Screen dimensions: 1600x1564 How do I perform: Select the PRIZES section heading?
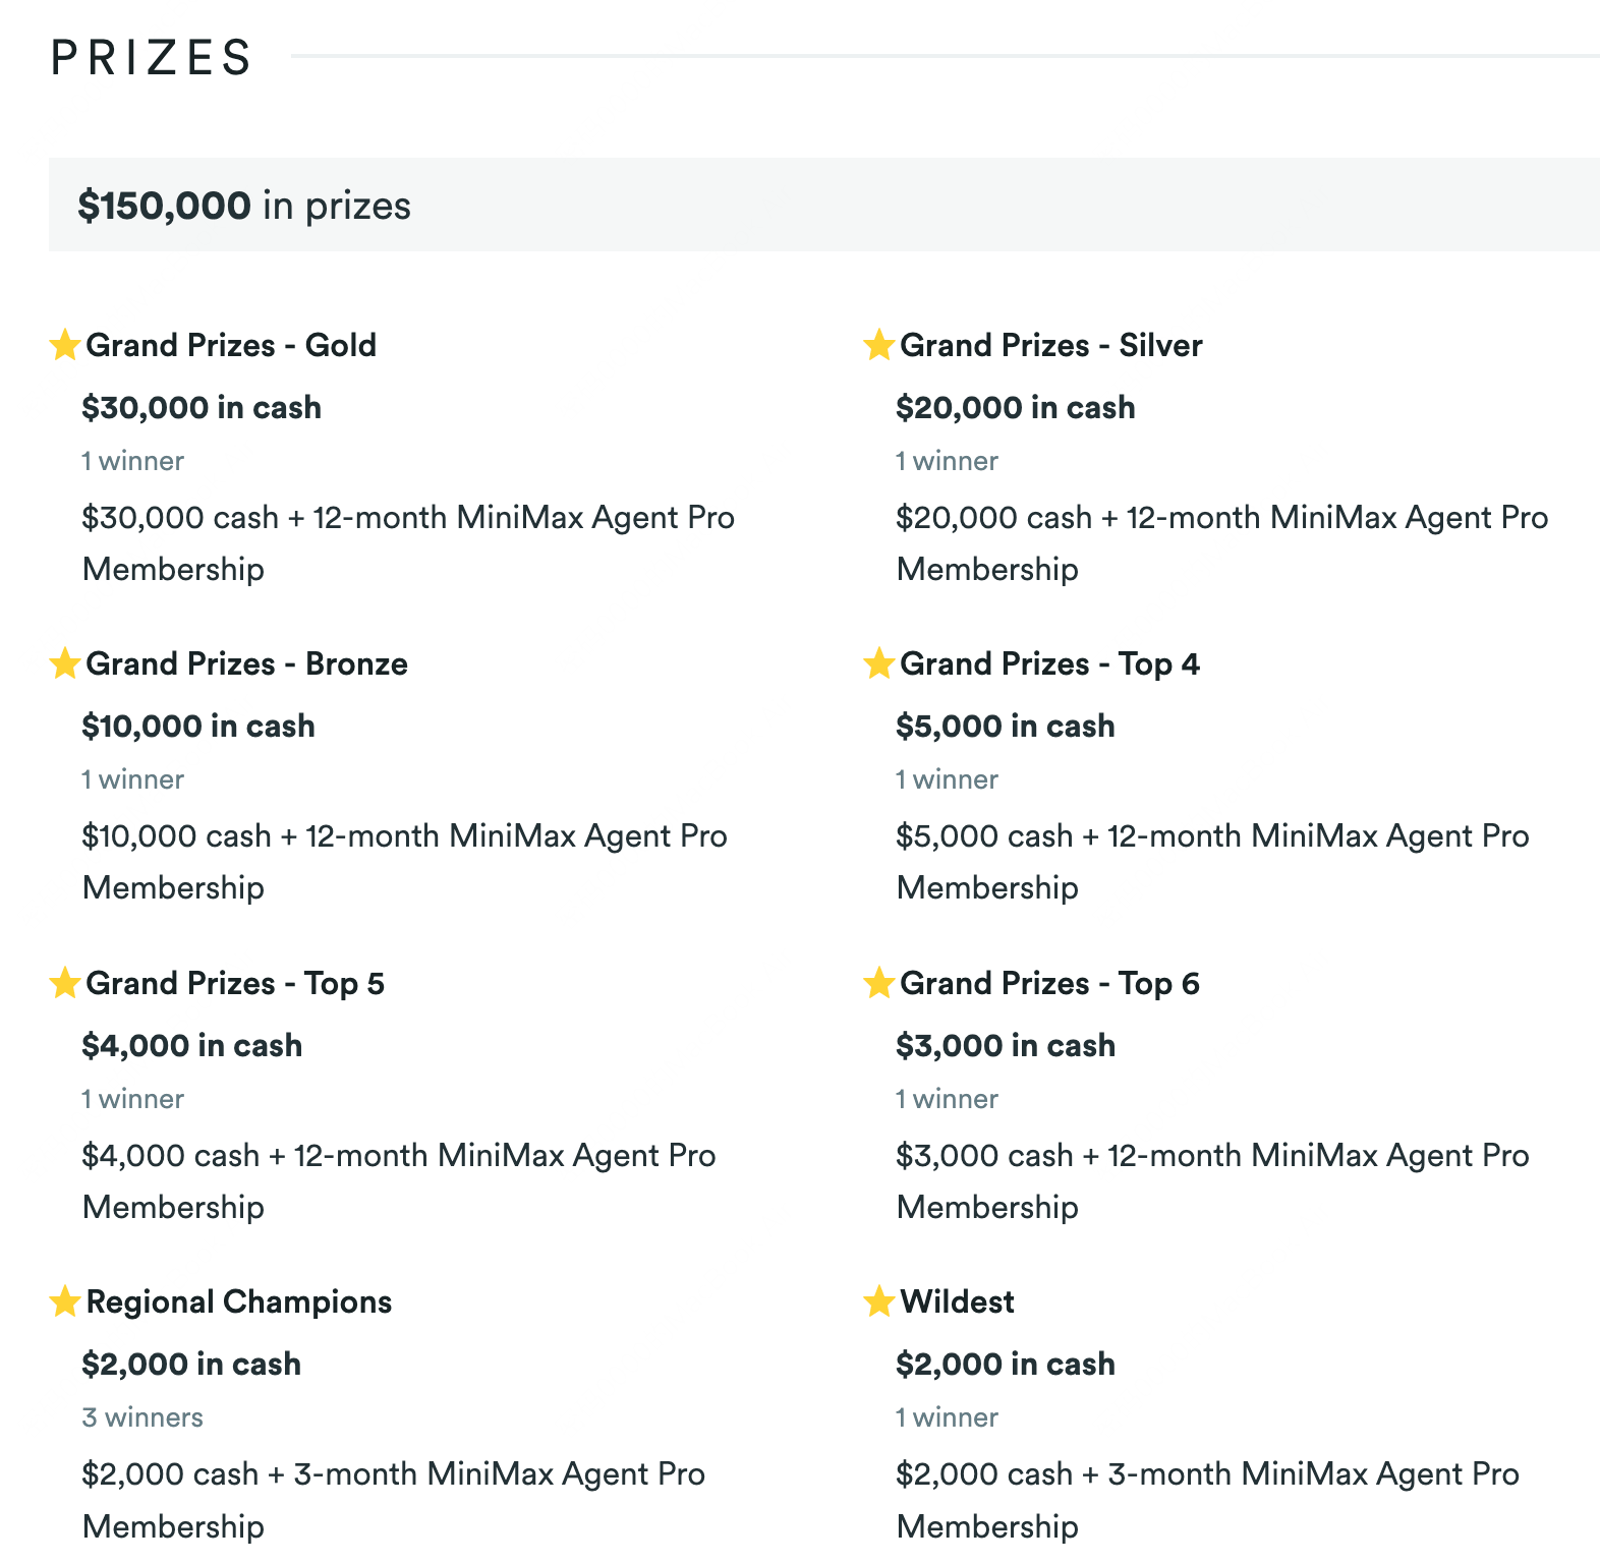click(x=151, y=57)
